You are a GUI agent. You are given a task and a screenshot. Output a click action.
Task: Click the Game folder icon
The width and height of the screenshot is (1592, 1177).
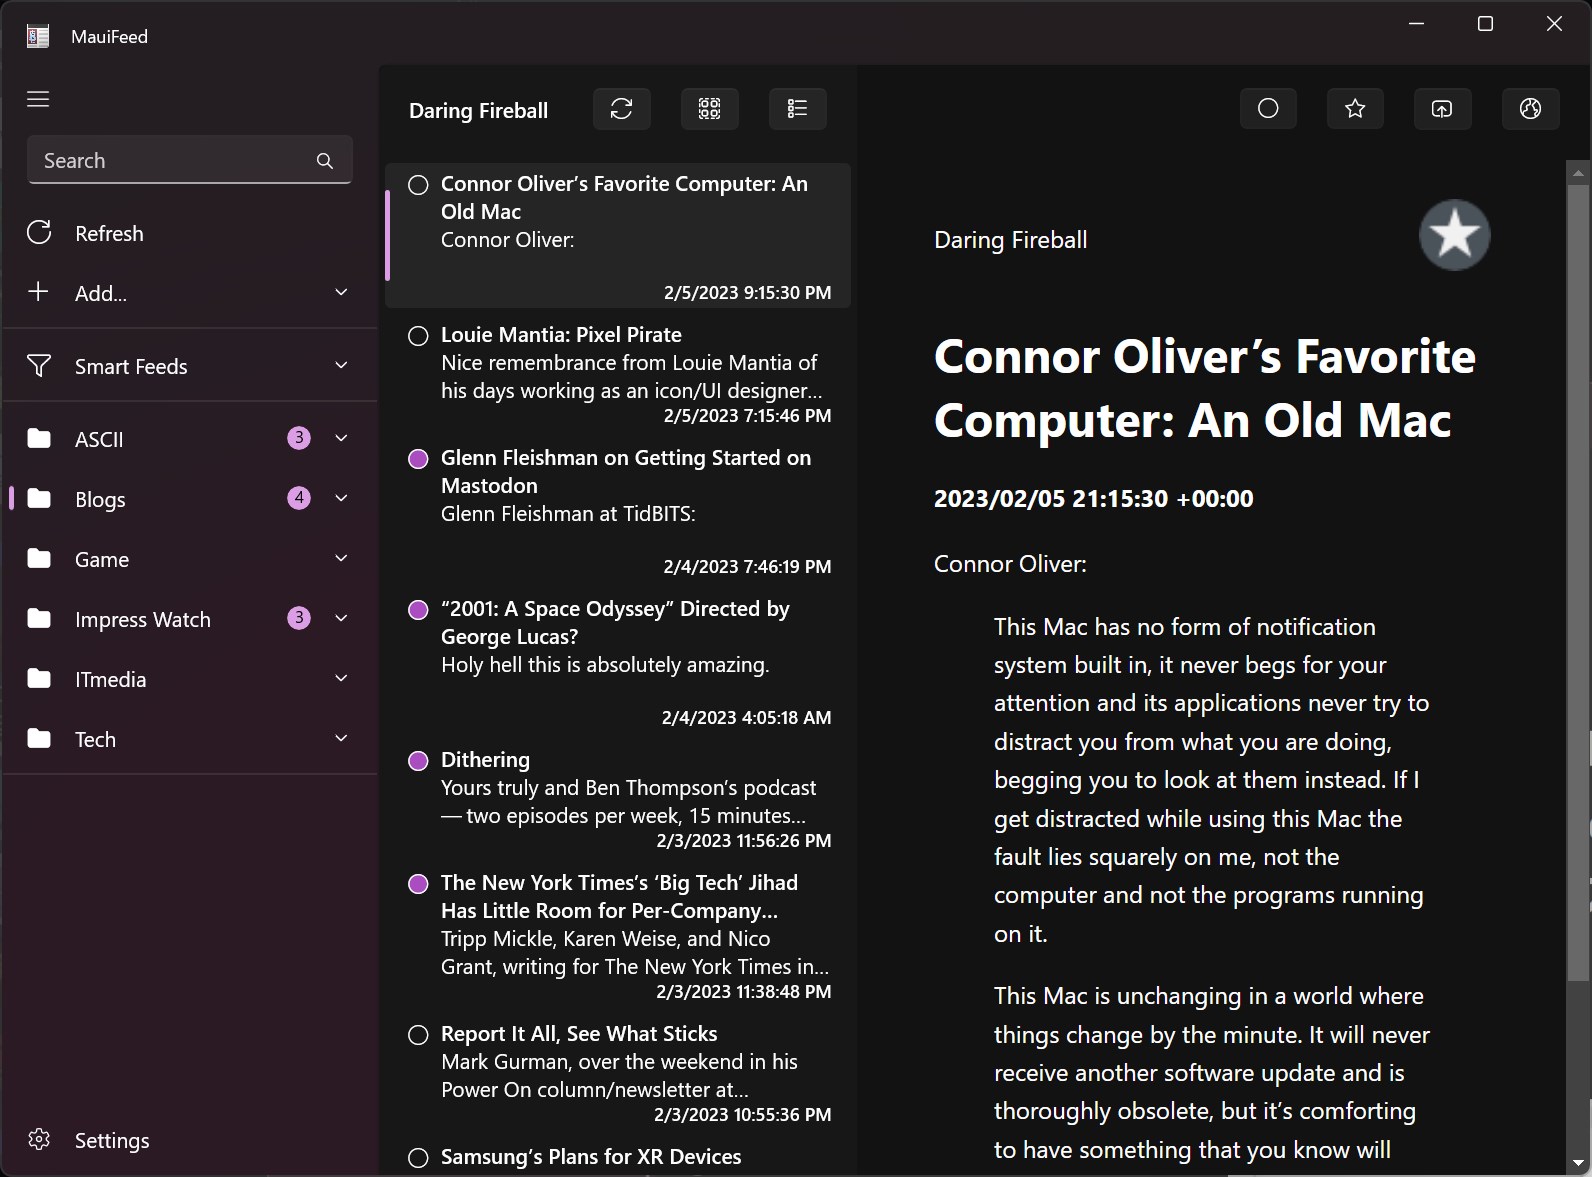(39, 559)
